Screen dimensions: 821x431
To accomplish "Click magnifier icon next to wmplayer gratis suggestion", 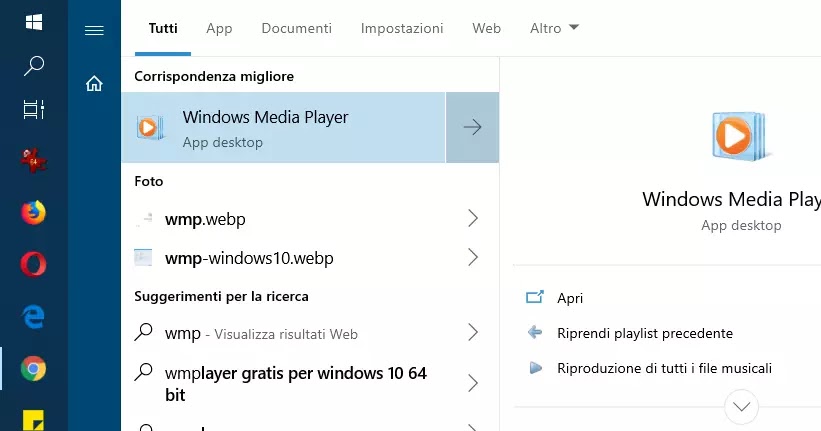I will tap(143, 372).
